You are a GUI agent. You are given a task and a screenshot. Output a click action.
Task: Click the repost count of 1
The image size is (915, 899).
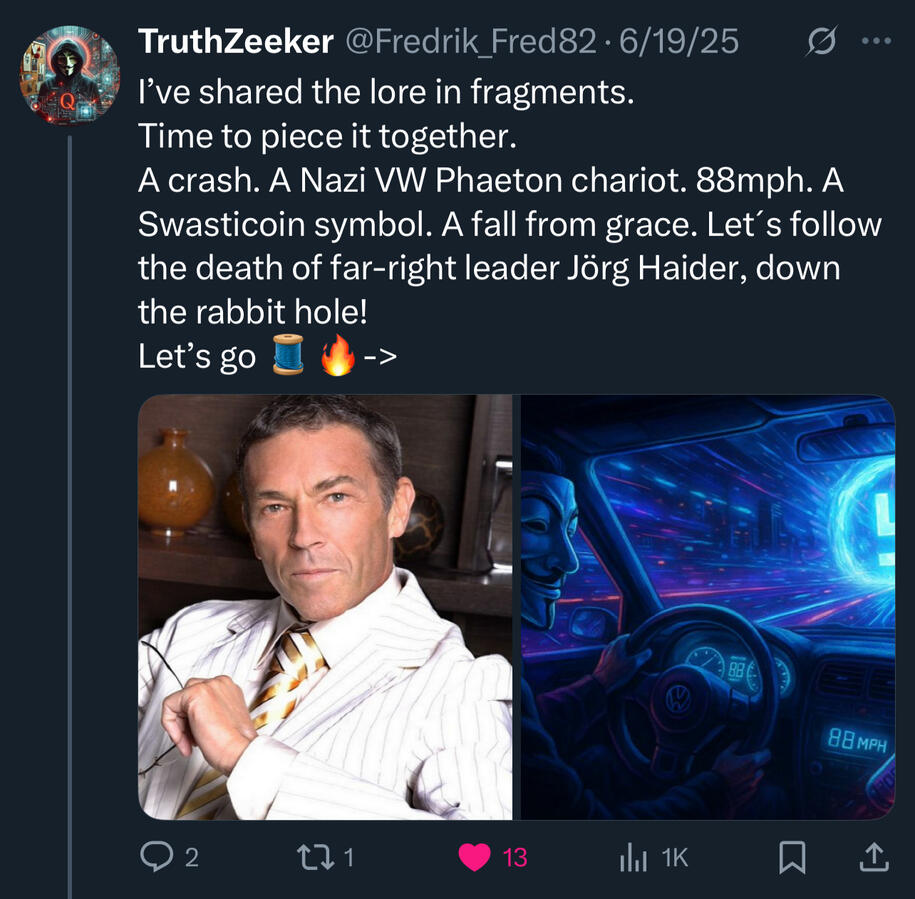[x=350, y=857]
